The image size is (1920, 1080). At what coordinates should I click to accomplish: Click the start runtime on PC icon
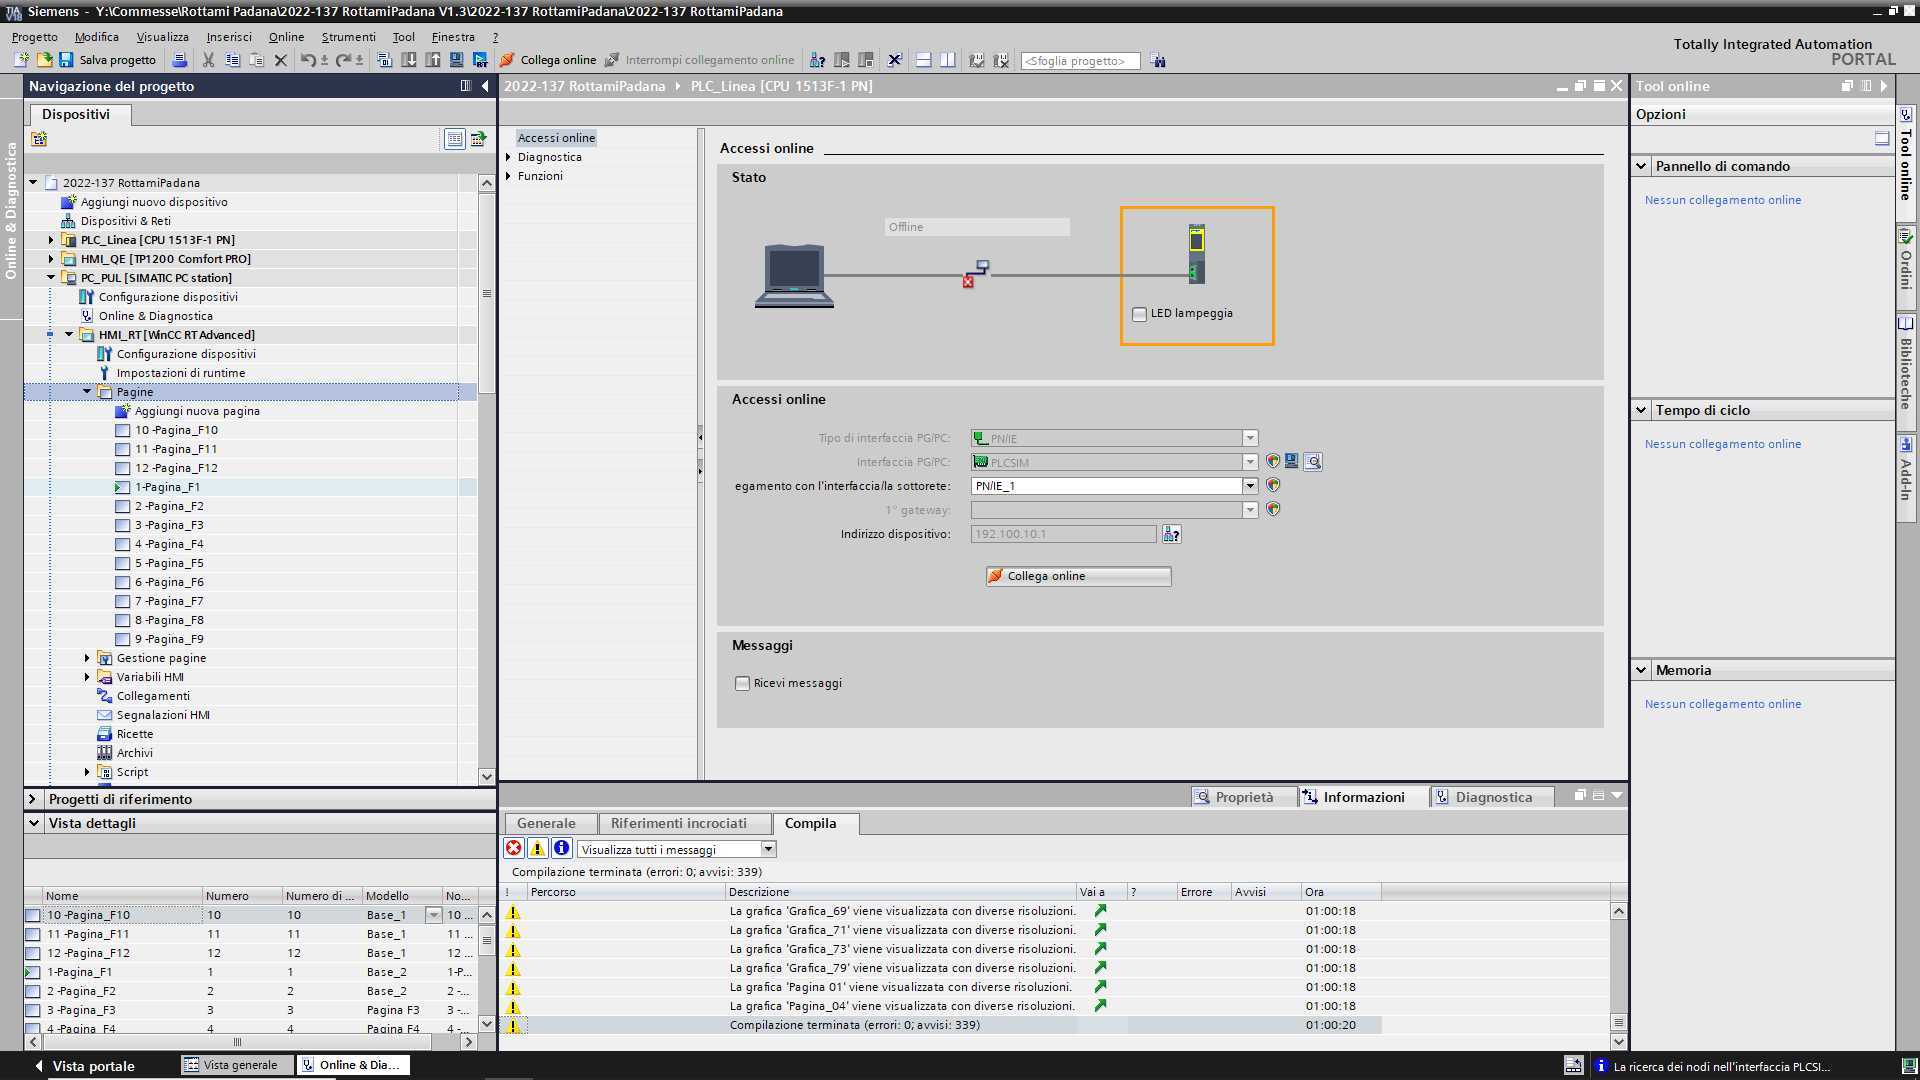click(x=481, y=60)
